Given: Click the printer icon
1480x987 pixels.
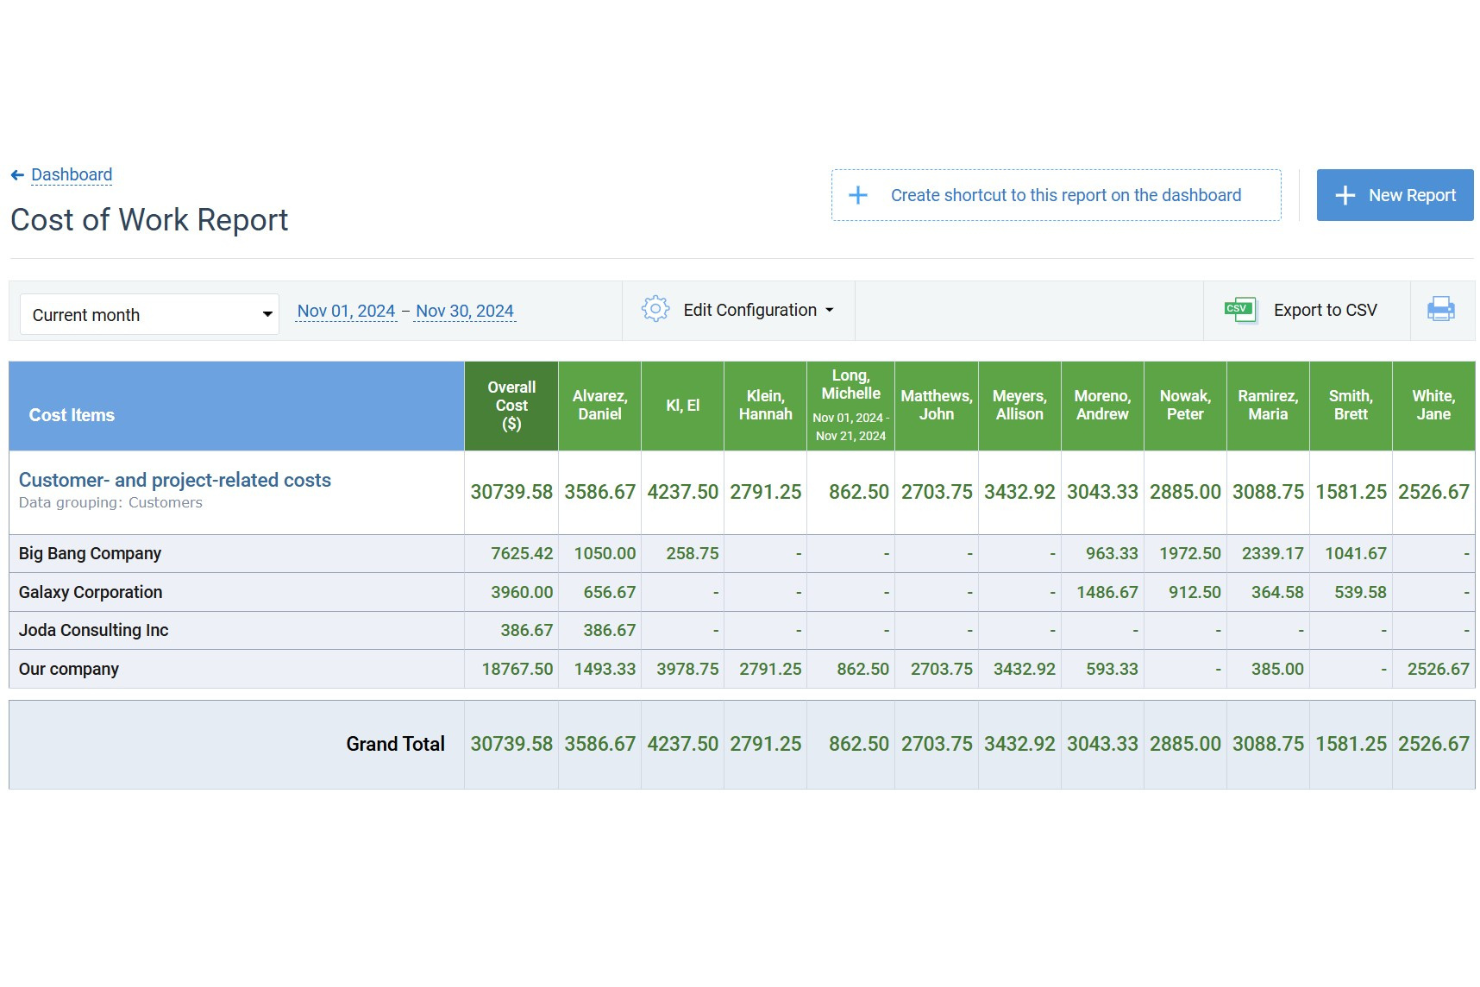Looking at the screenshot, I should [x=1440, y=309].
